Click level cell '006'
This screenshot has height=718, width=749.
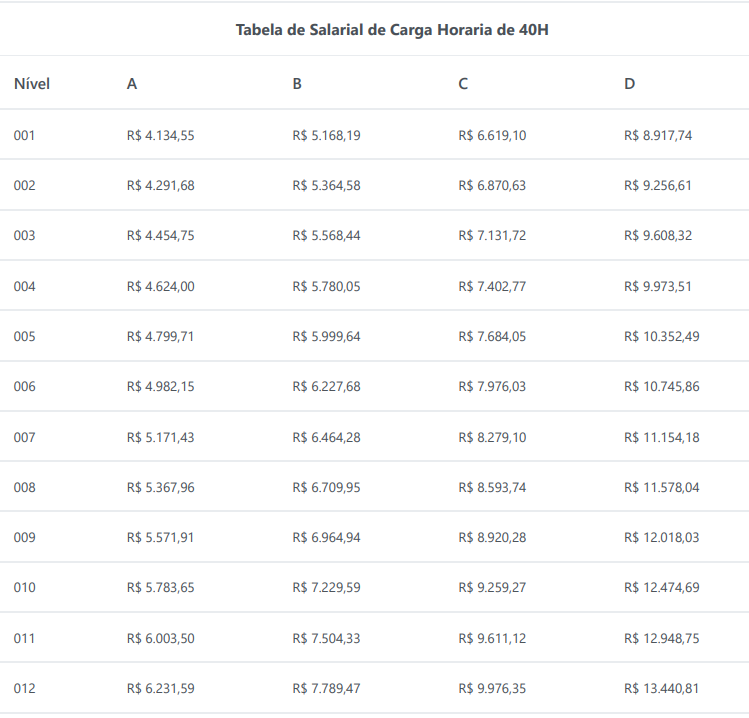click(24, 386)
